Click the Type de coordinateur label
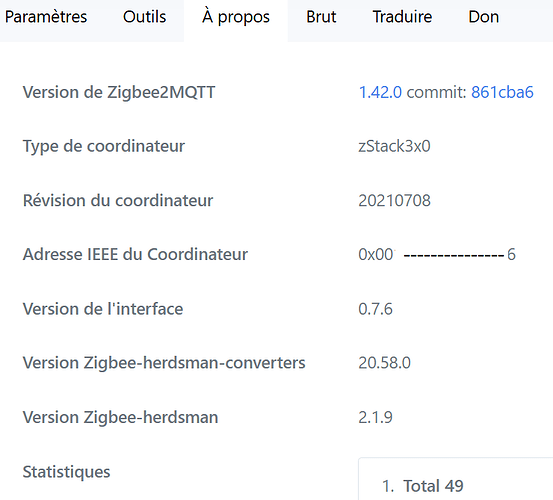This screenshot has width=553, height=500. [x=104, y=146]
